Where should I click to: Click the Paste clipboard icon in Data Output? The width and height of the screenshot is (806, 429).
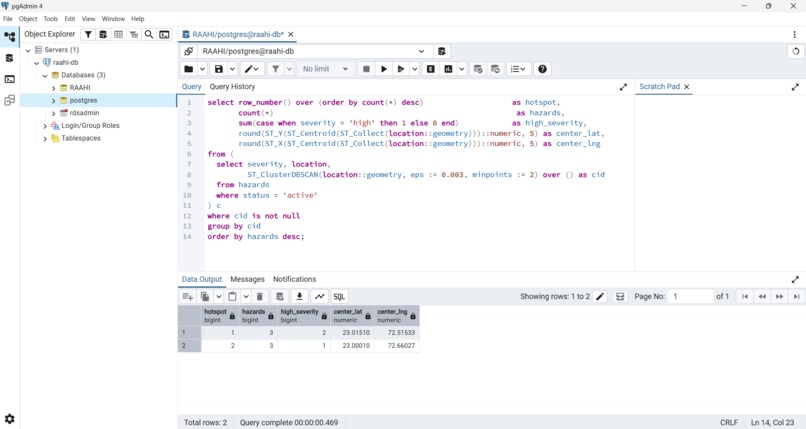pyautogui.click(x=232, y=296)
